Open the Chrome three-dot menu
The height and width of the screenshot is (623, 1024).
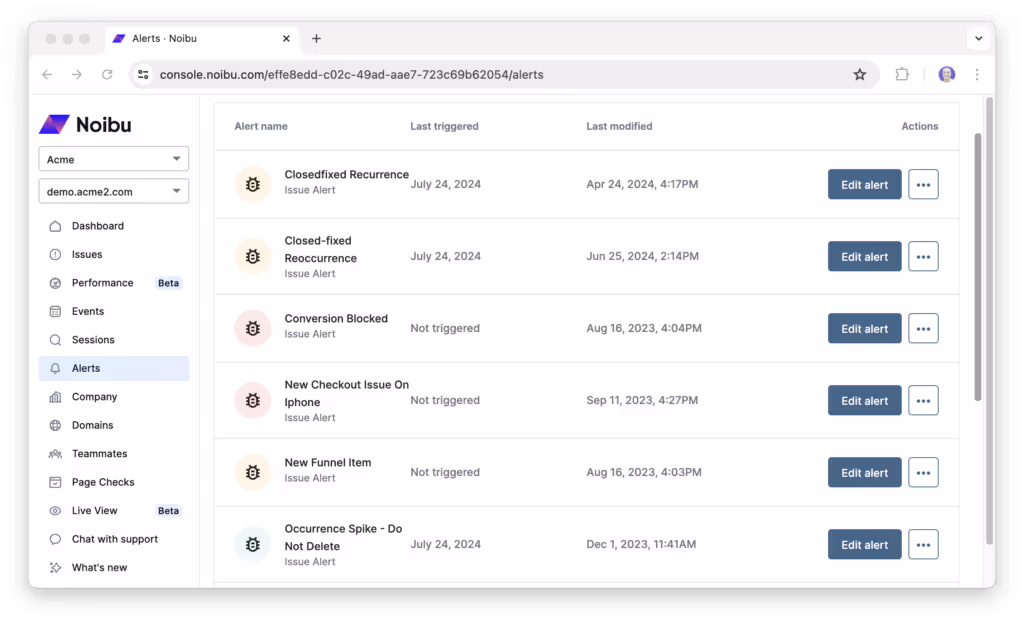(x=977, y=74)
